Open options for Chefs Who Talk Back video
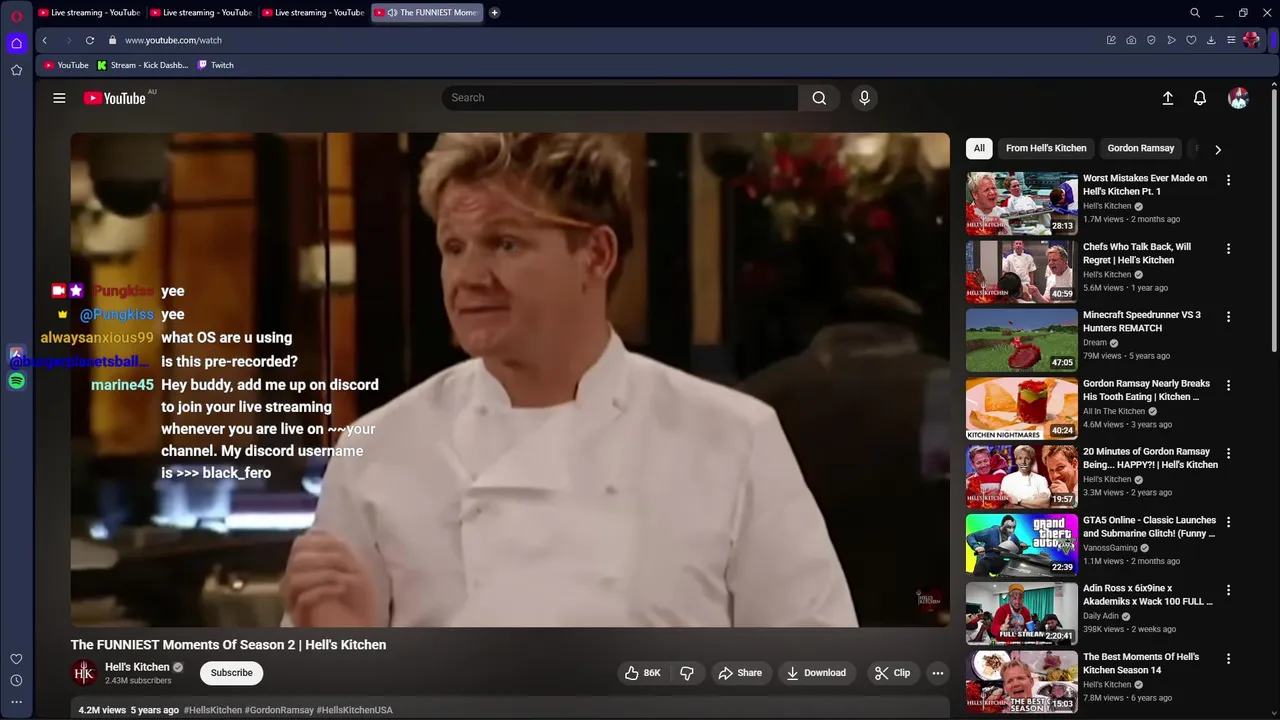The width and height of the screenshot is (1280, 720). [1228, 248]
